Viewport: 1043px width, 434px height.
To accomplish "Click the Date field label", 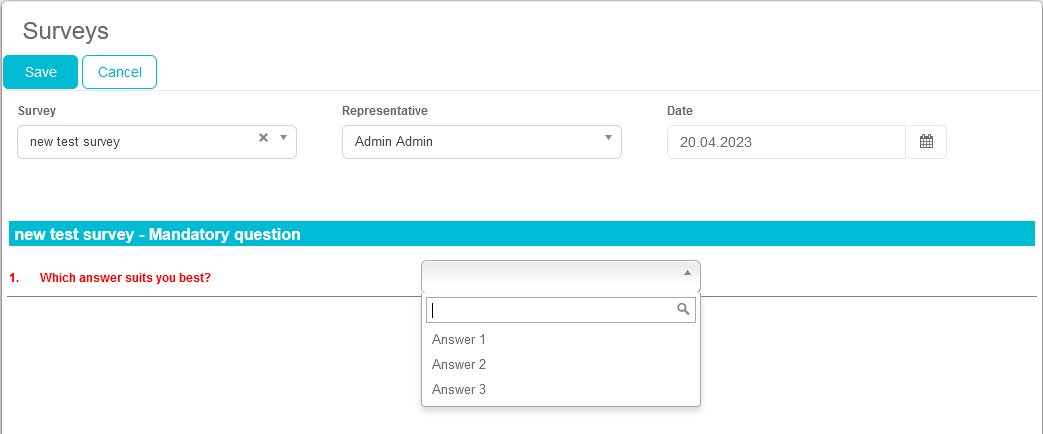I will 680,111.
